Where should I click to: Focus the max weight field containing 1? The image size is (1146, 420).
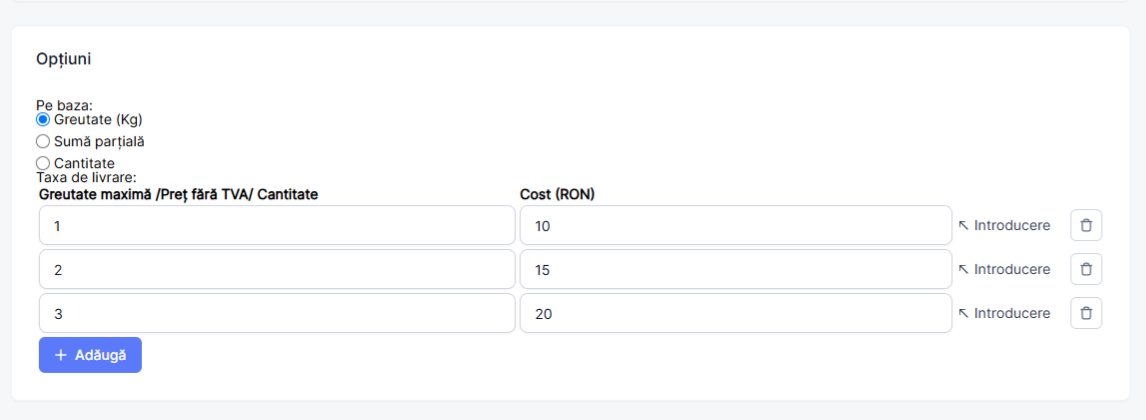tap(277, 226)
